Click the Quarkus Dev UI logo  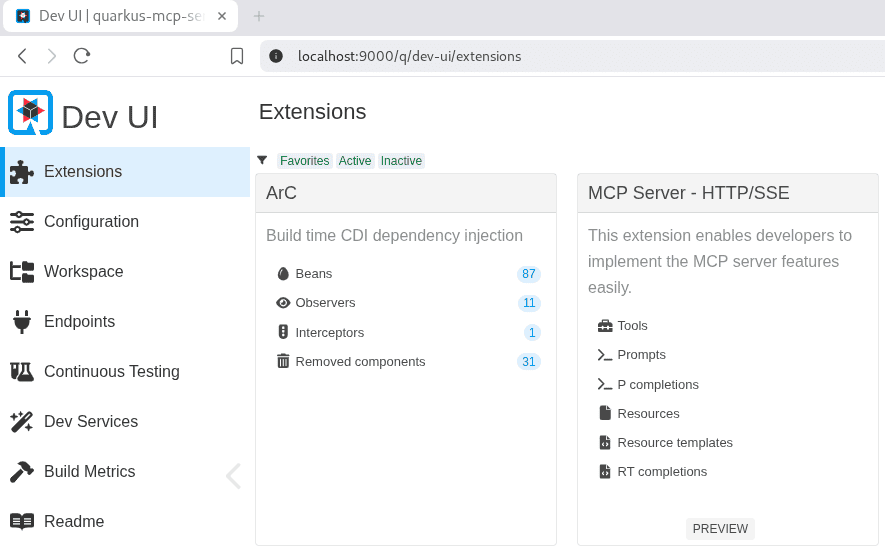[30, 113]
